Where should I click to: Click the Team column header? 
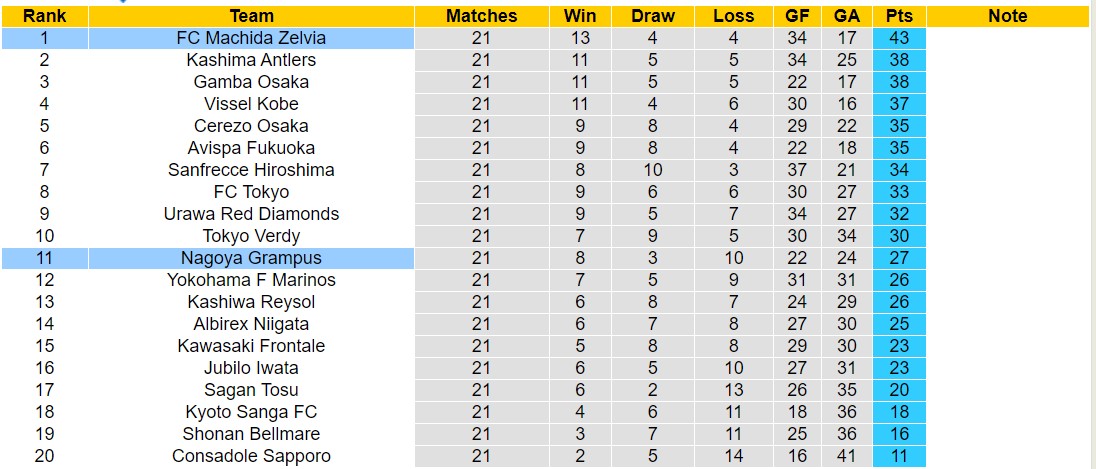coord(251,16)
